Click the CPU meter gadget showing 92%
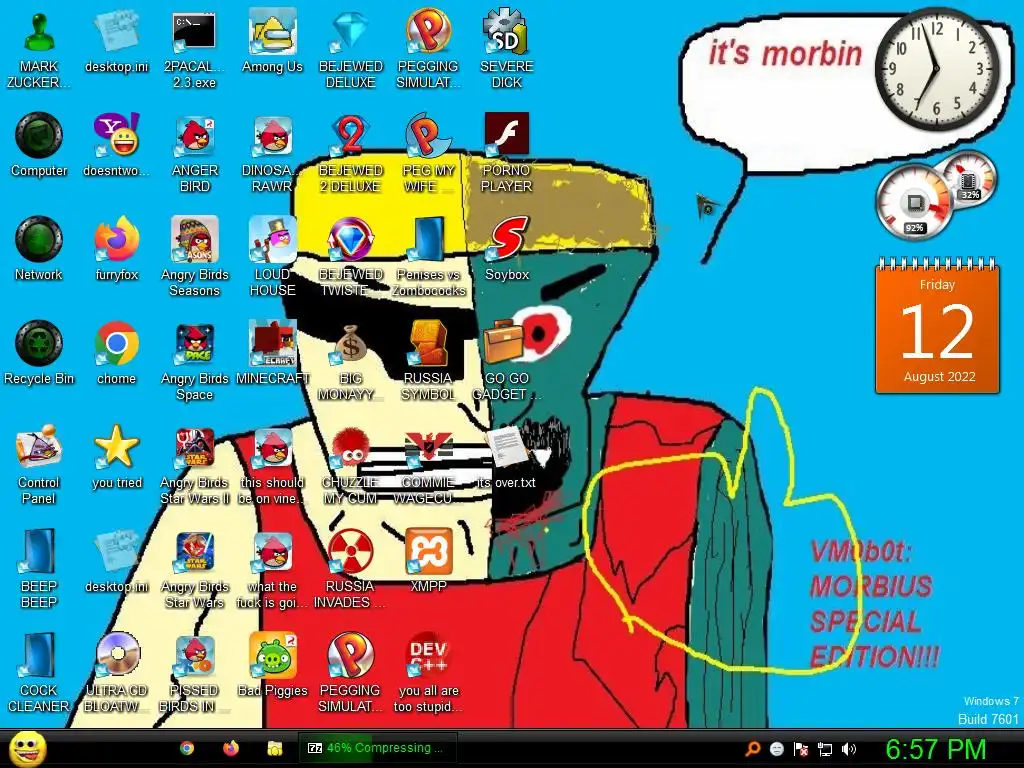Viewport: 1024px width, 768px height. click(x=914, y=201)
